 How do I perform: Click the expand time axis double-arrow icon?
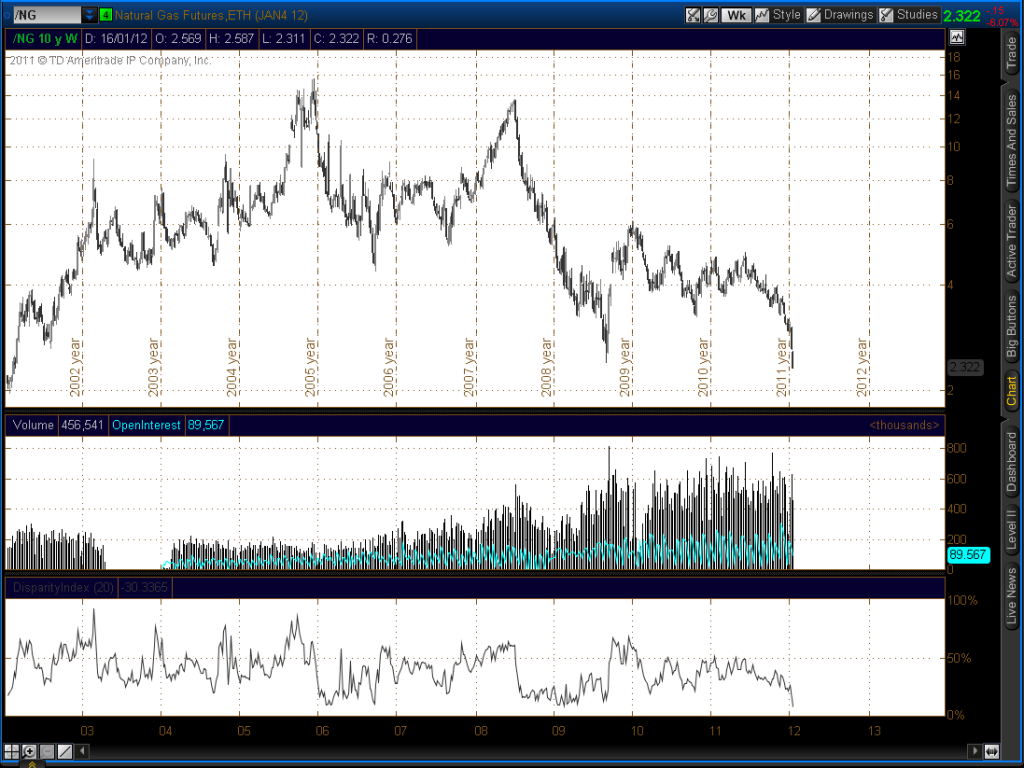pyautogui.click(x=991, y=751)
